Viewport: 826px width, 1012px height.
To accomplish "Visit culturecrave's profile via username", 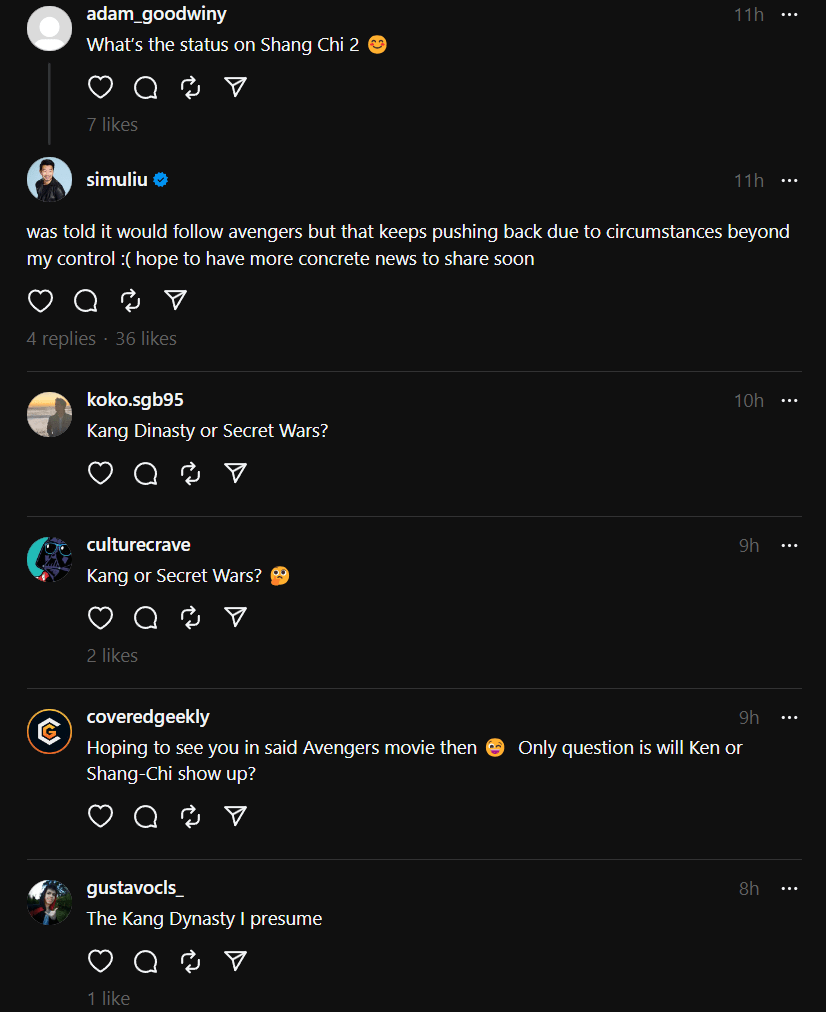I will coord(138,545).
